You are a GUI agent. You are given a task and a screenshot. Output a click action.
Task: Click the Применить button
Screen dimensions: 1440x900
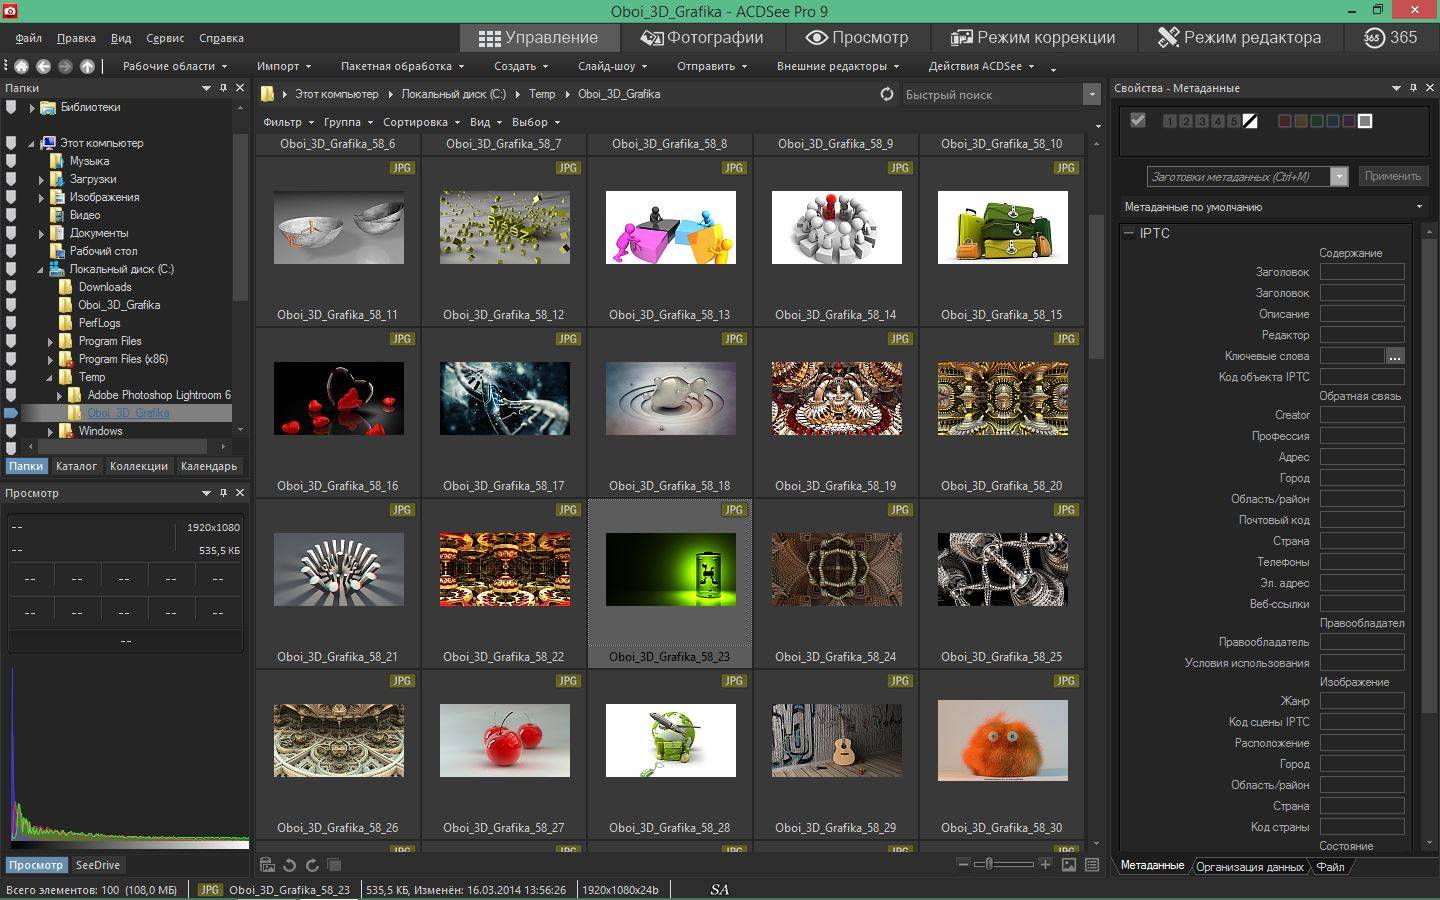pyautogui.click(x=1392, y=176)
